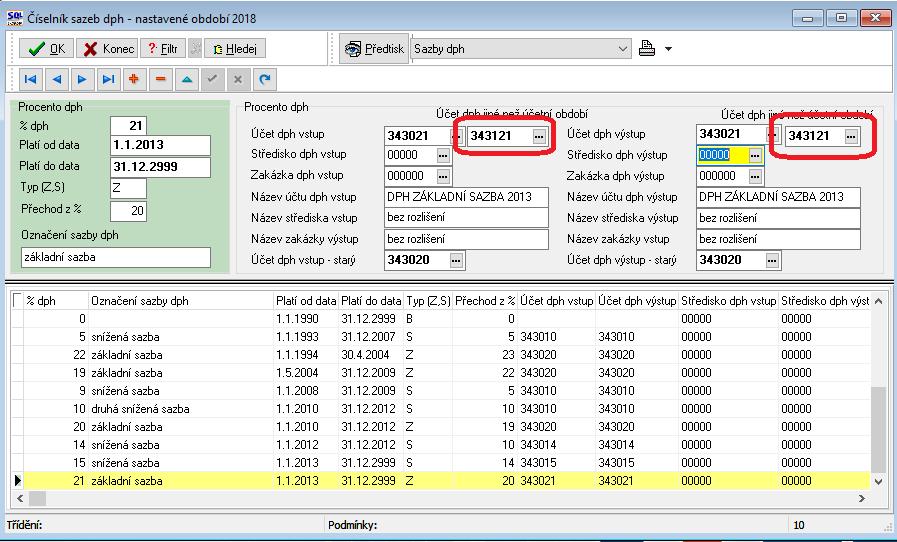
Task: Jump to last record icon
Action: [108, 79]
